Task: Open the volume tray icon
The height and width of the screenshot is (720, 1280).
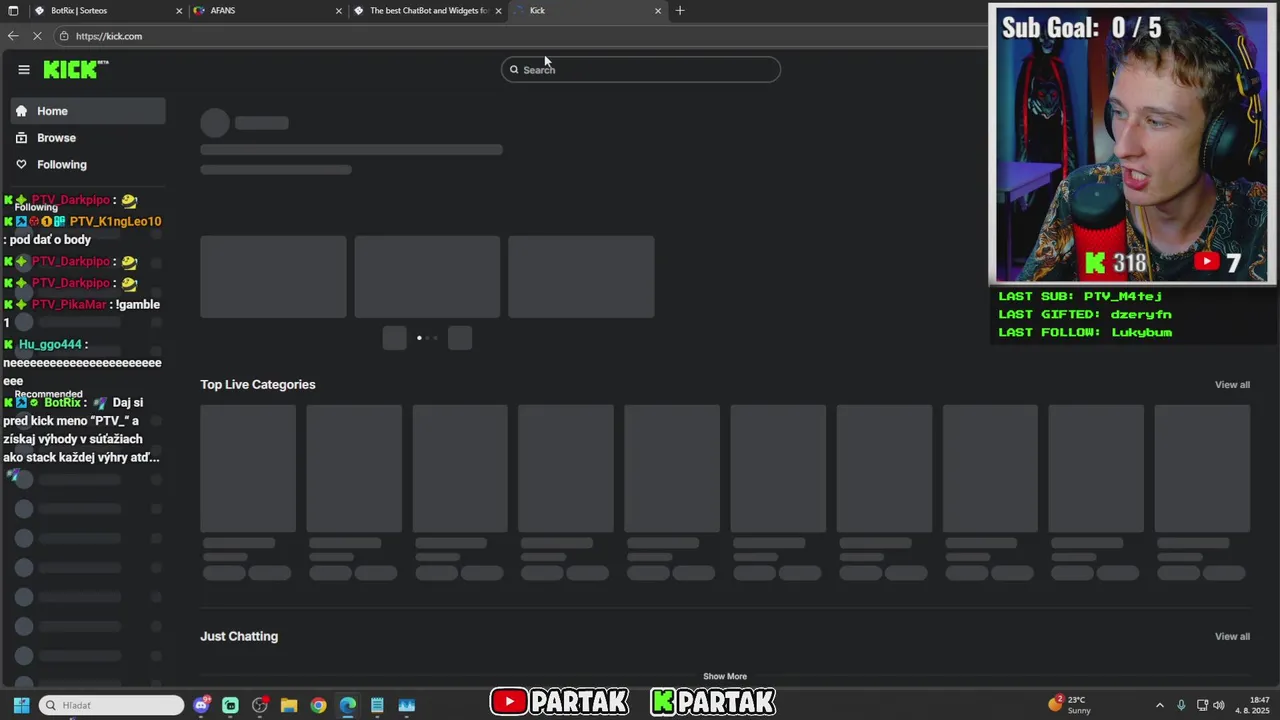Action: (1219, 705)
